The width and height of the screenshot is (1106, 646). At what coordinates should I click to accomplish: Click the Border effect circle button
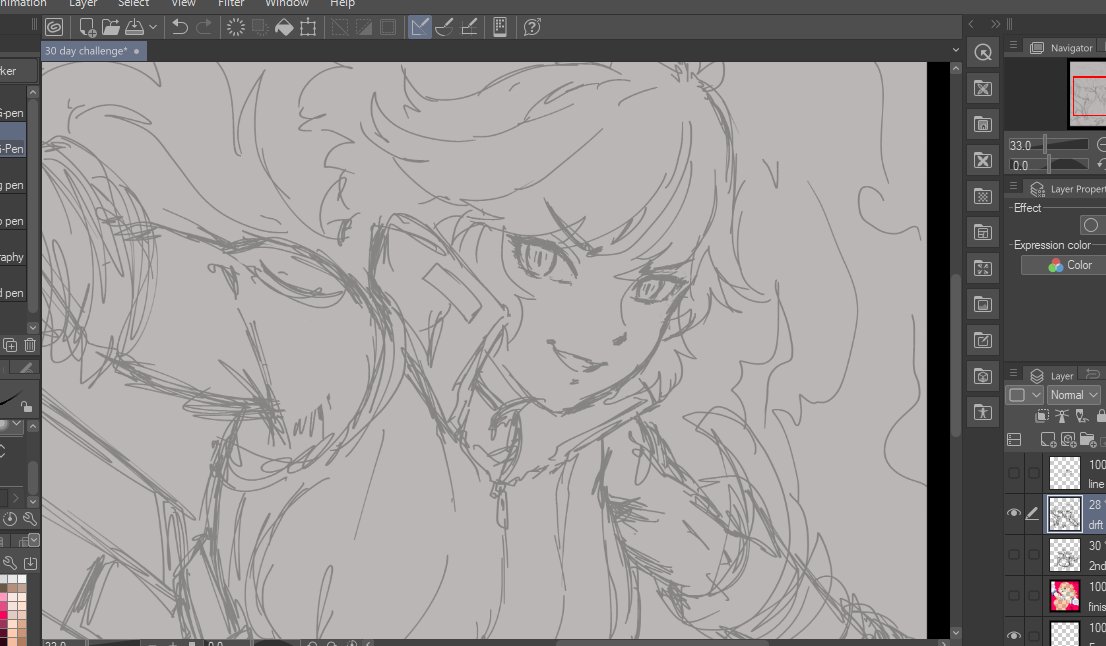coord(1091,225)
